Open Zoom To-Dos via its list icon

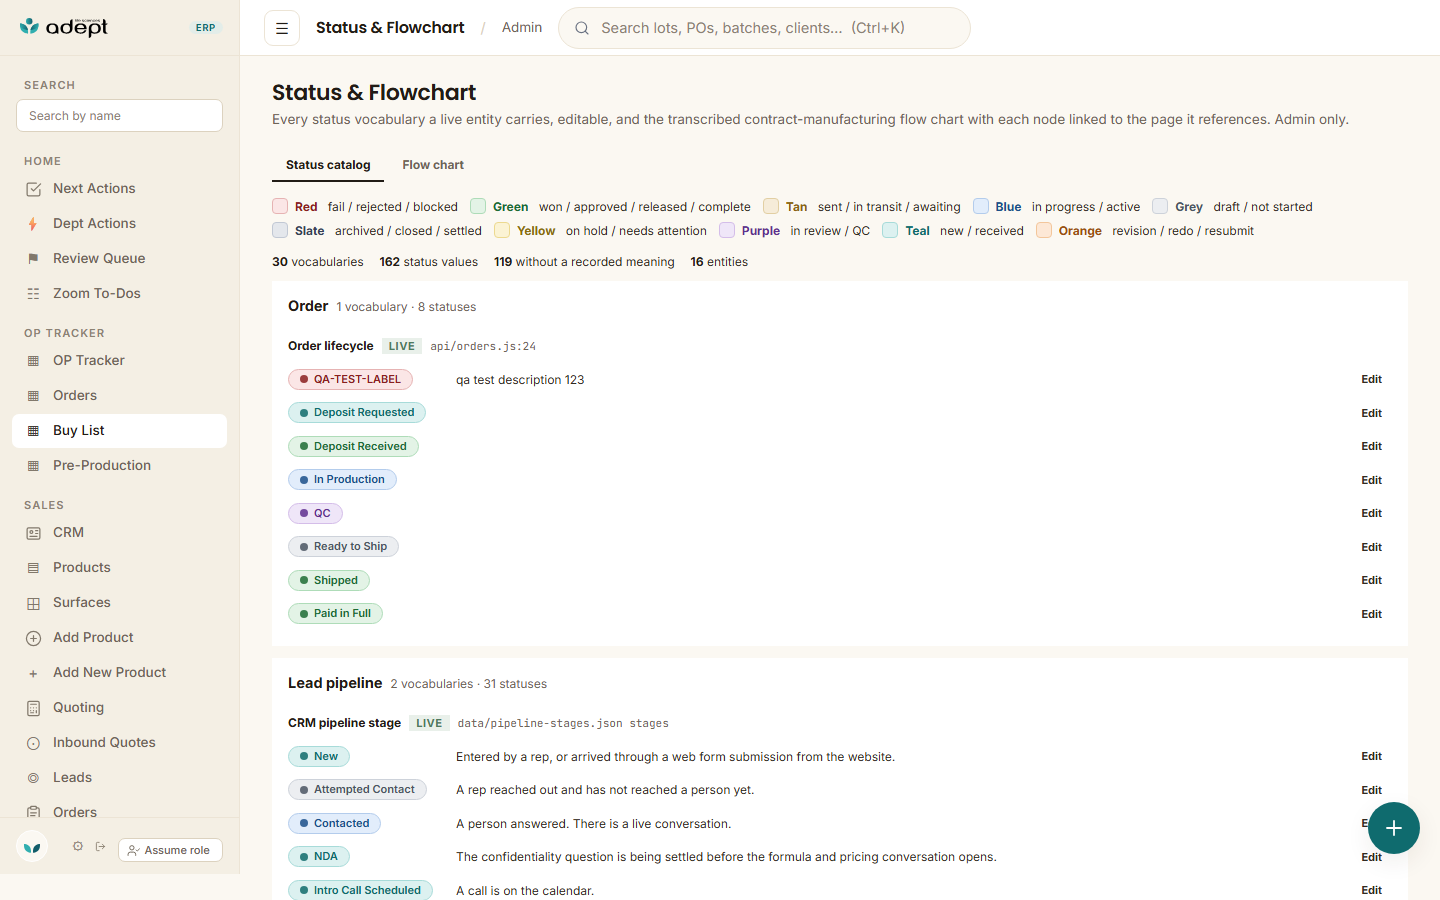(x=33, y=294)
